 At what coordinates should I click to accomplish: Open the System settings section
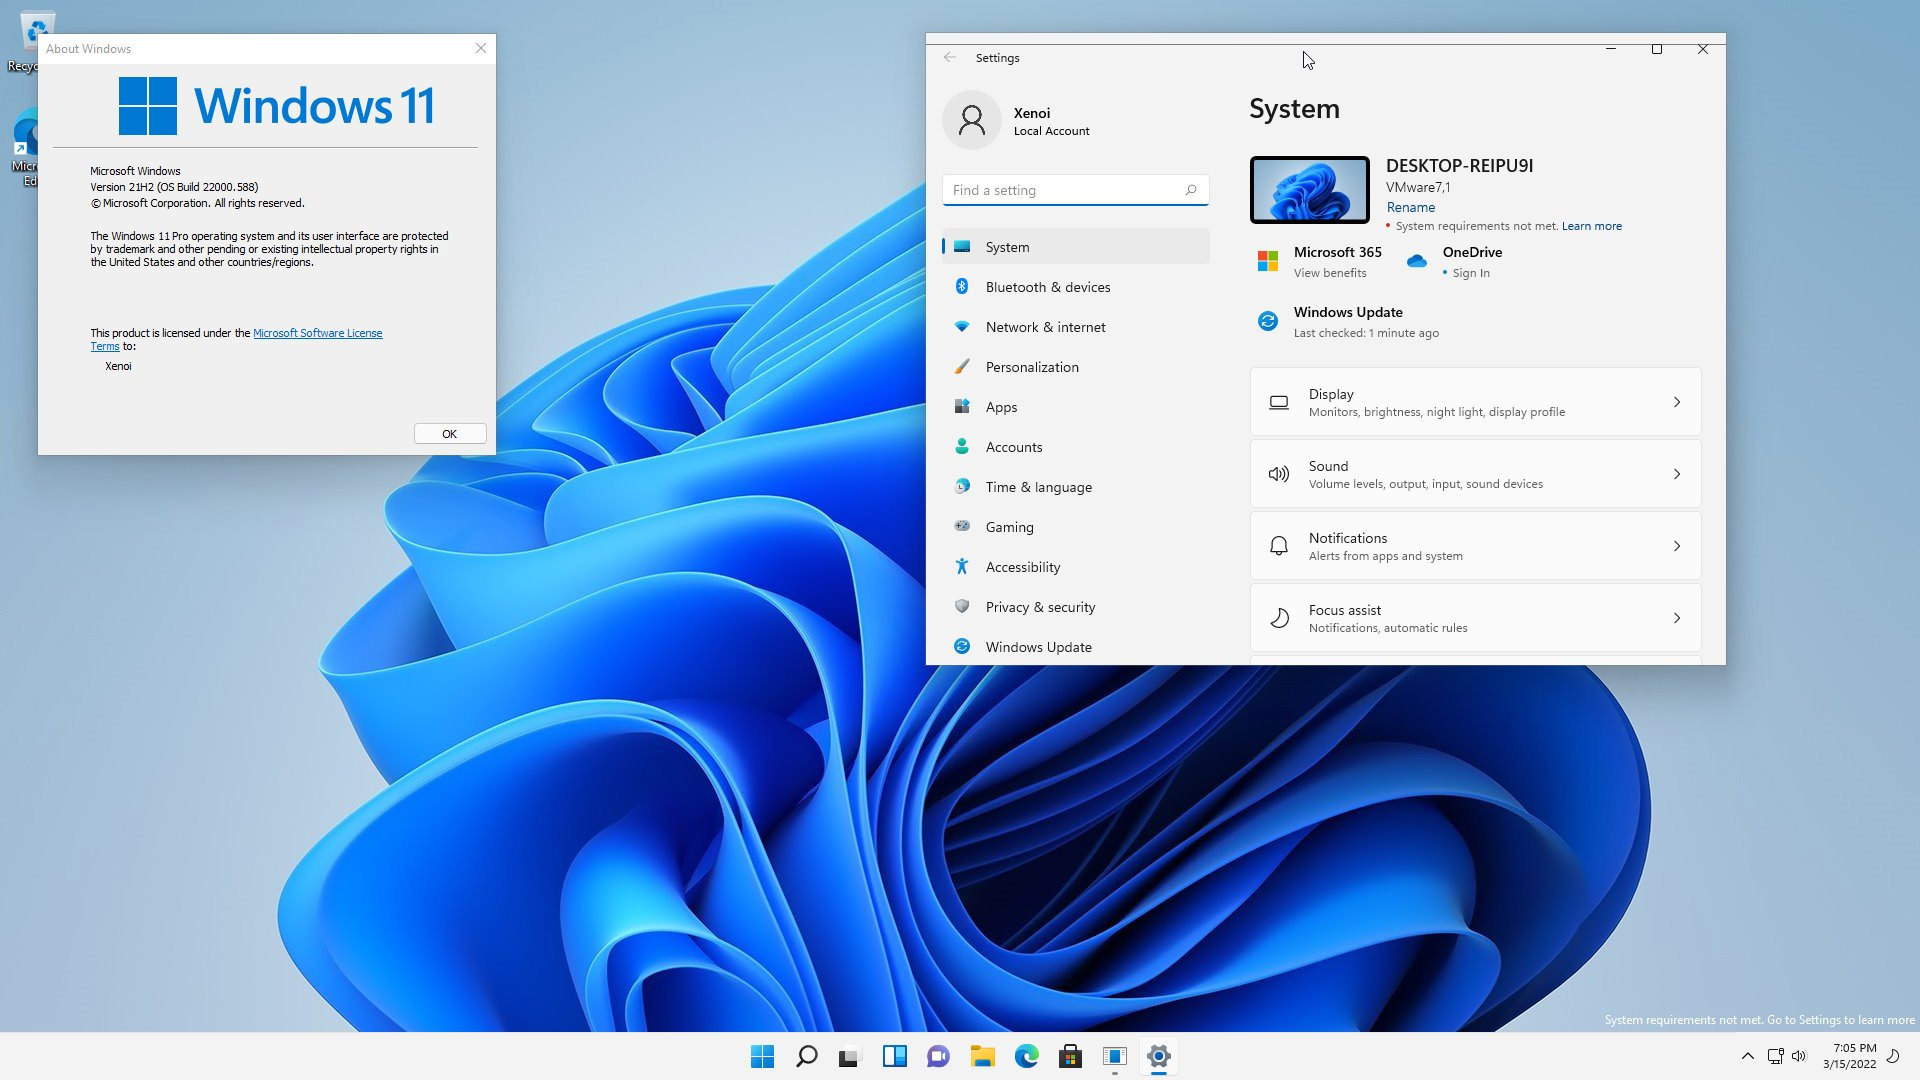point(1073,247)
